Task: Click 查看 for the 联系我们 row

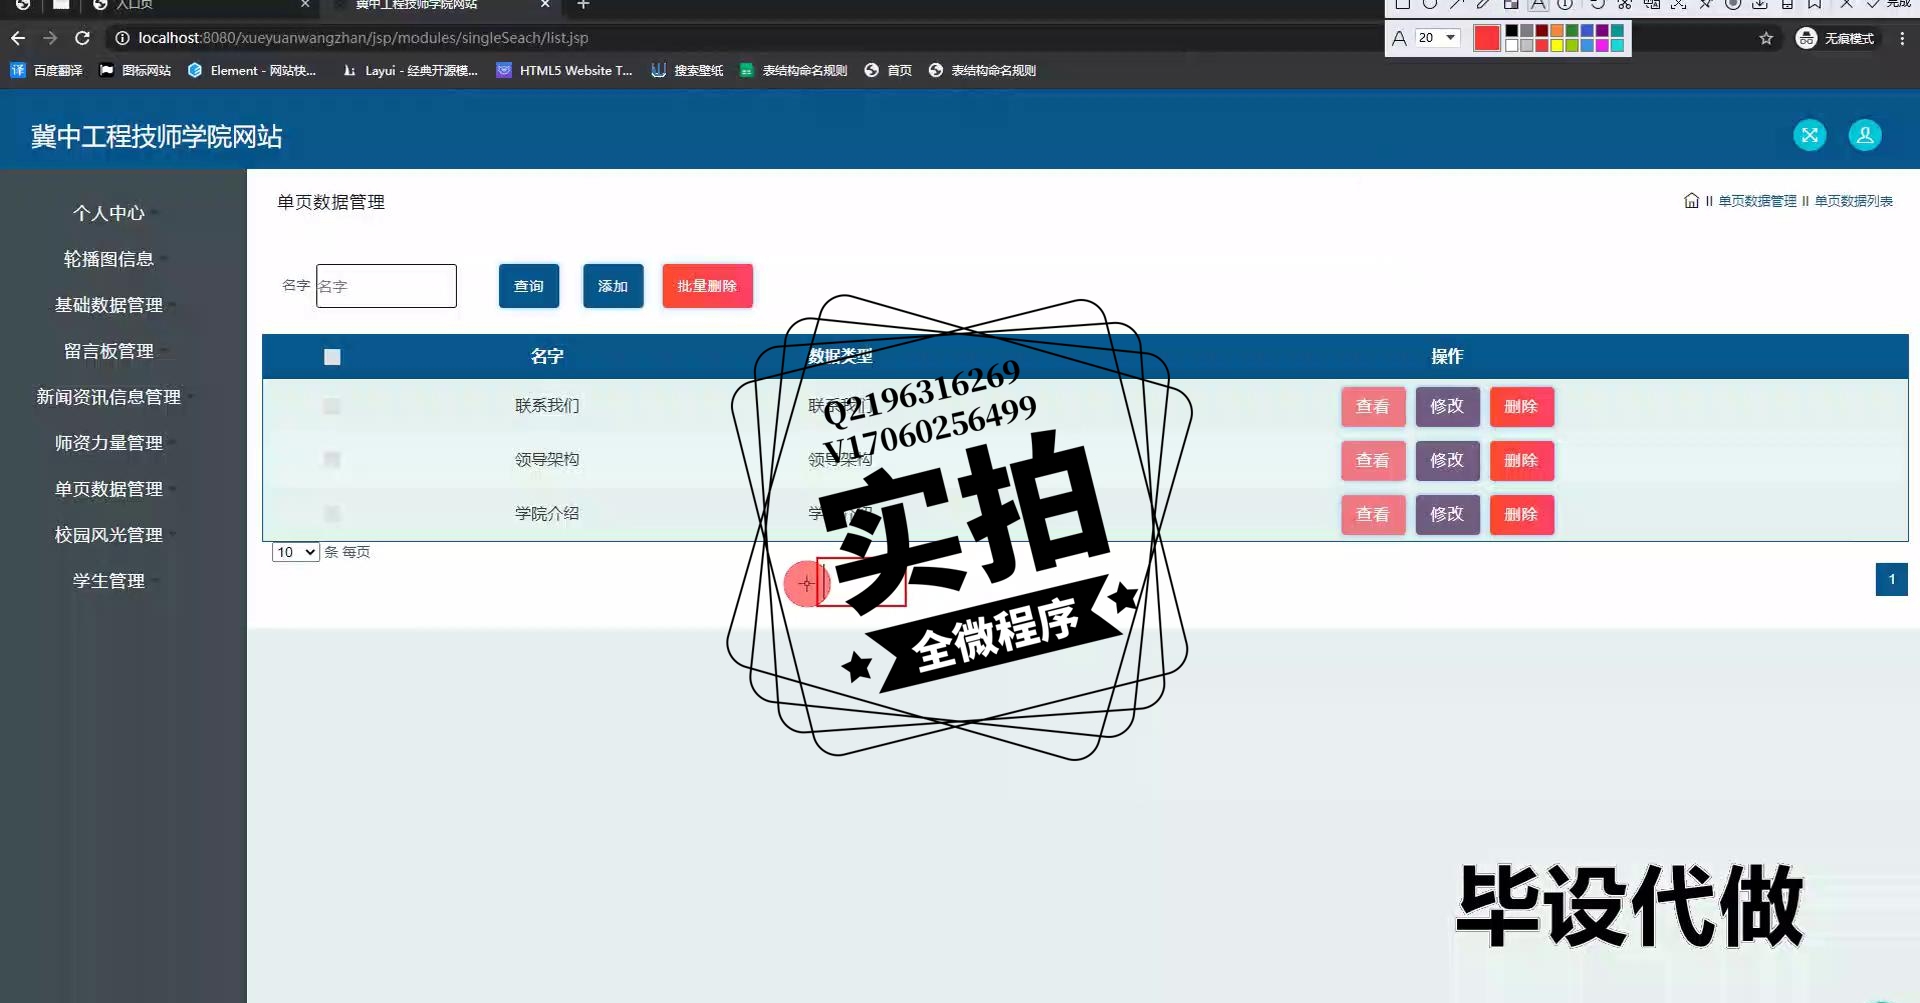Action: point(1373,407)
